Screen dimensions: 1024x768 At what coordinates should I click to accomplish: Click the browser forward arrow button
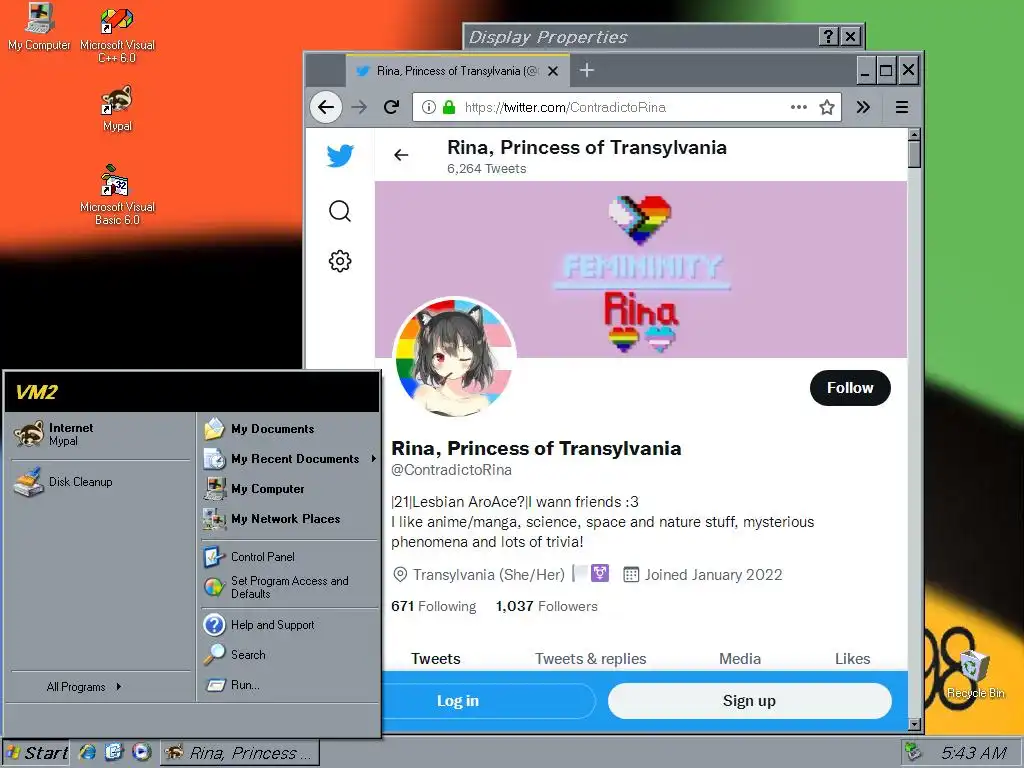click(x=359, y=107)
